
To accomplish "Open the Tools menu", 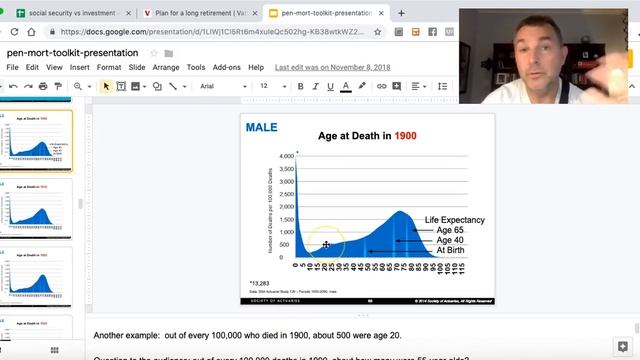I will (x=196, y=67).
